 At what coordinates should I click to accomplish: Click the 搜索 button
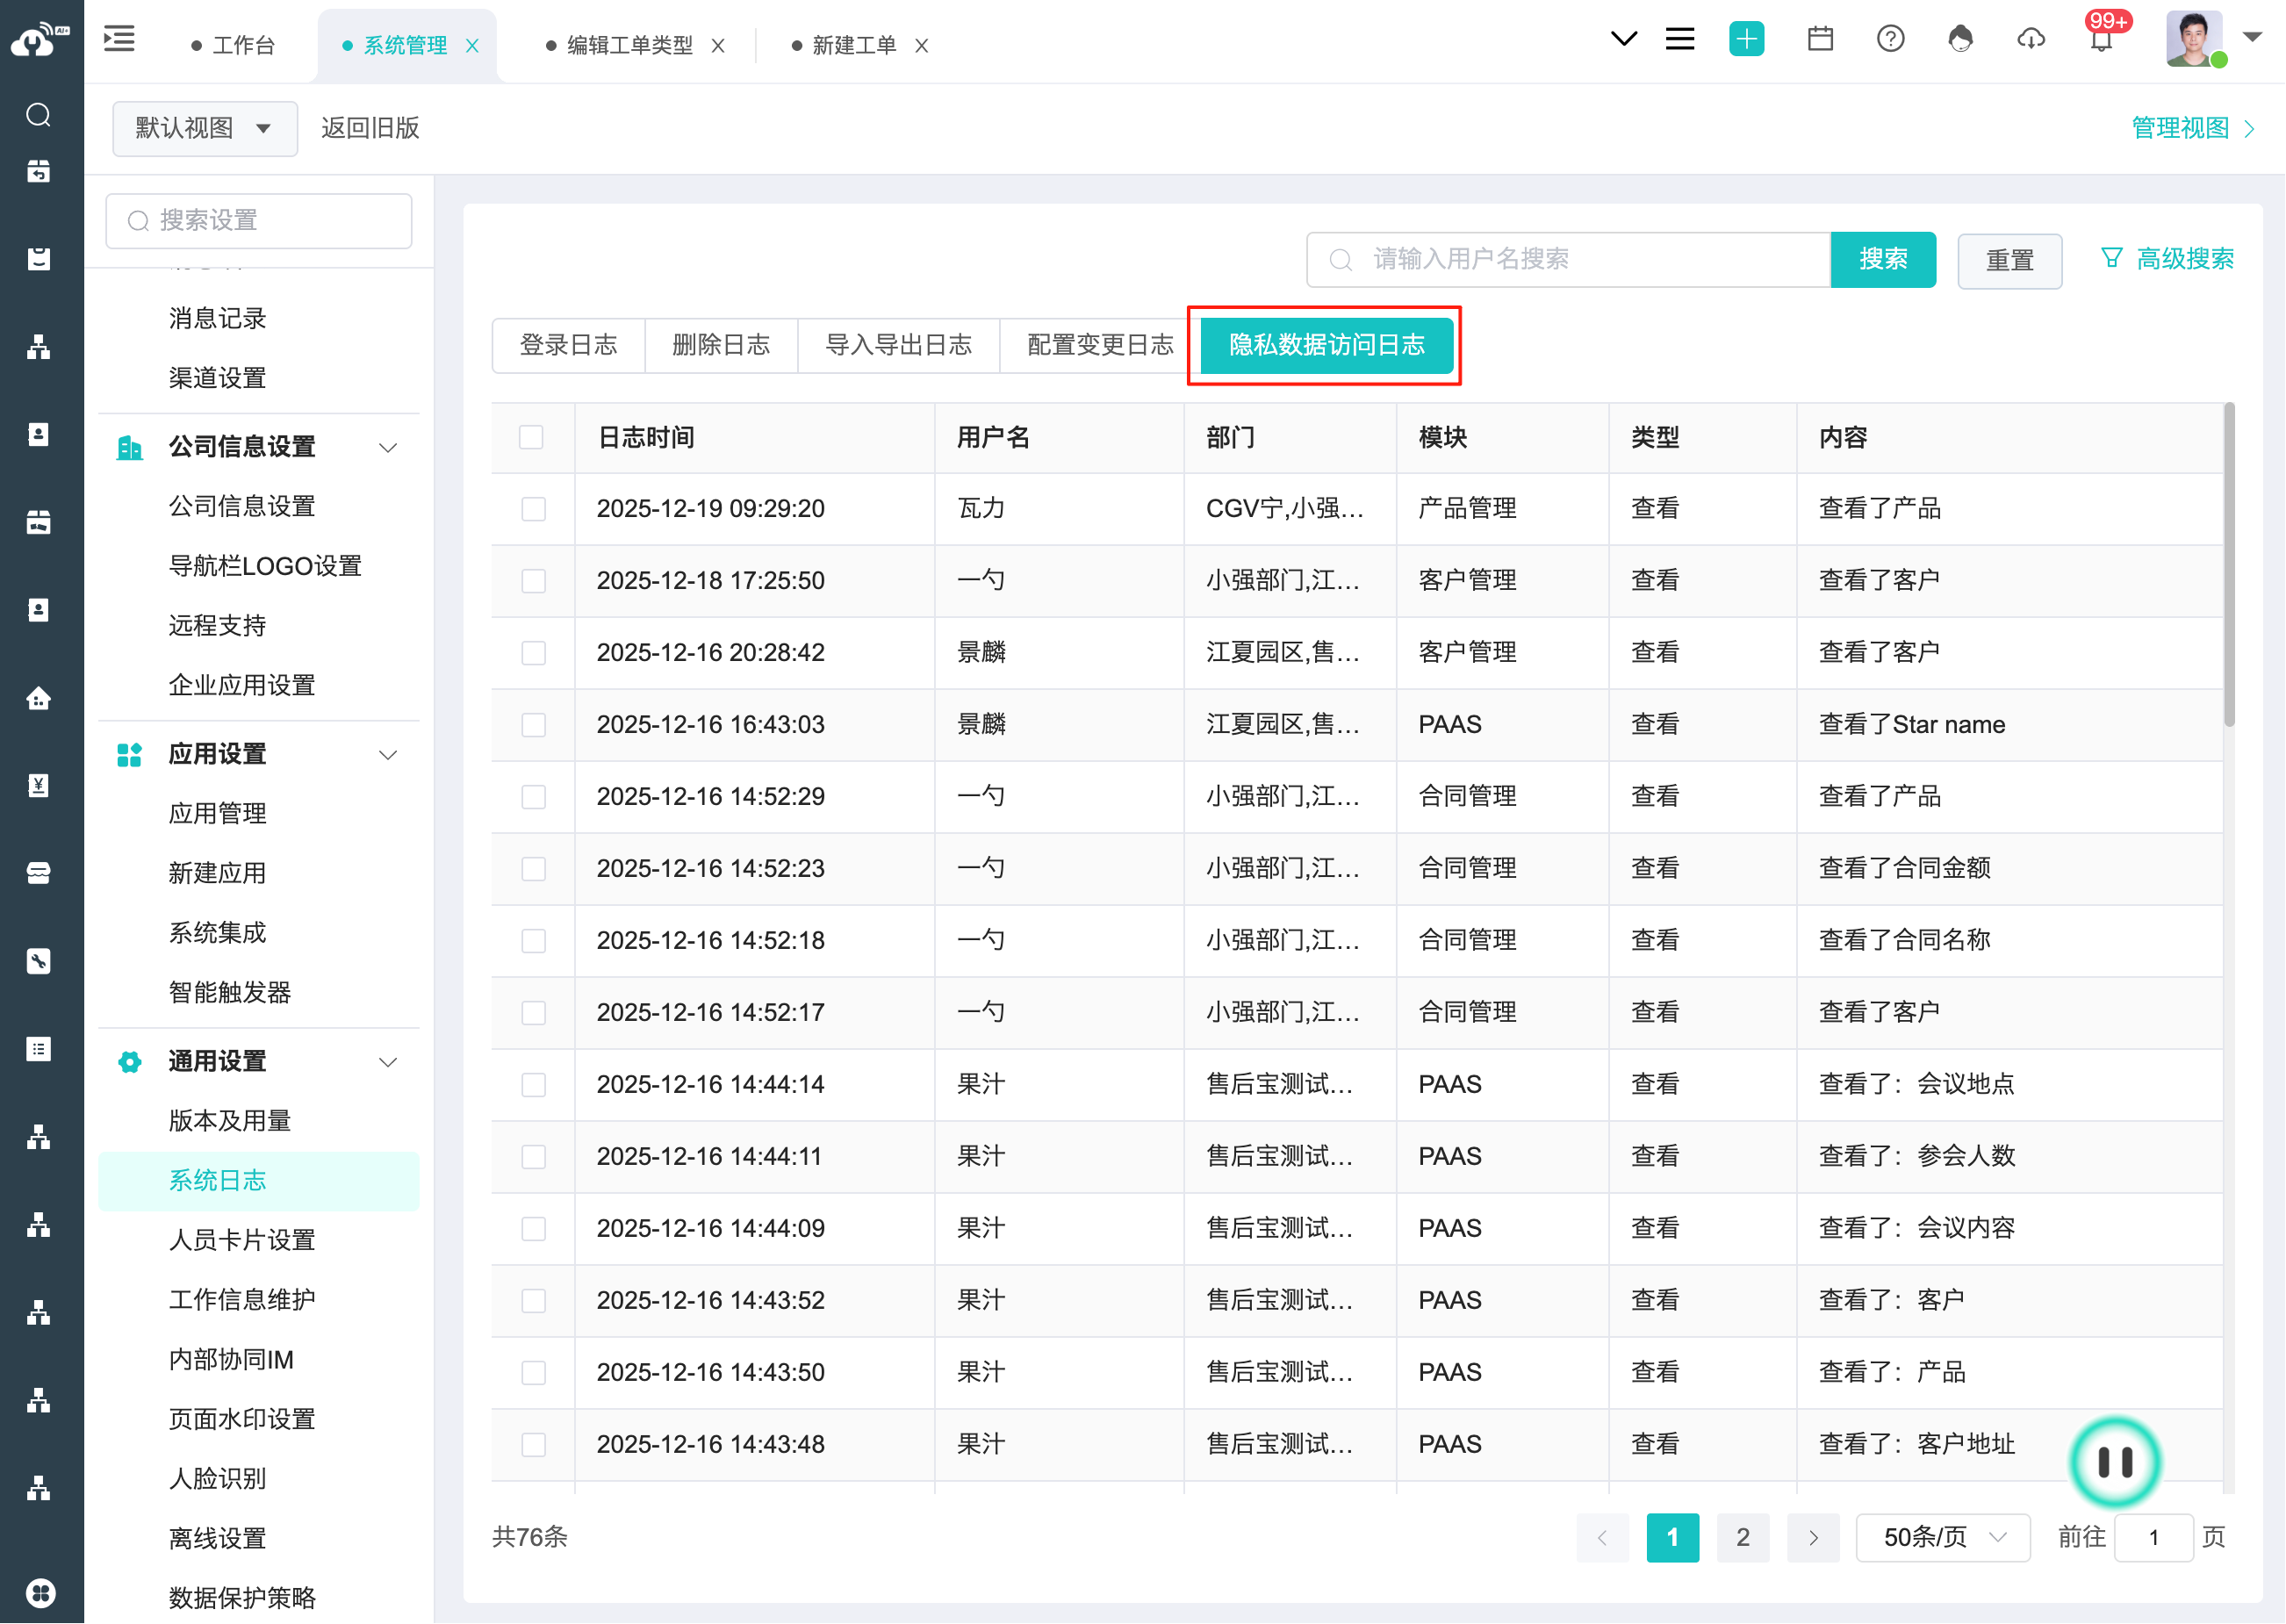[1882, 260]
